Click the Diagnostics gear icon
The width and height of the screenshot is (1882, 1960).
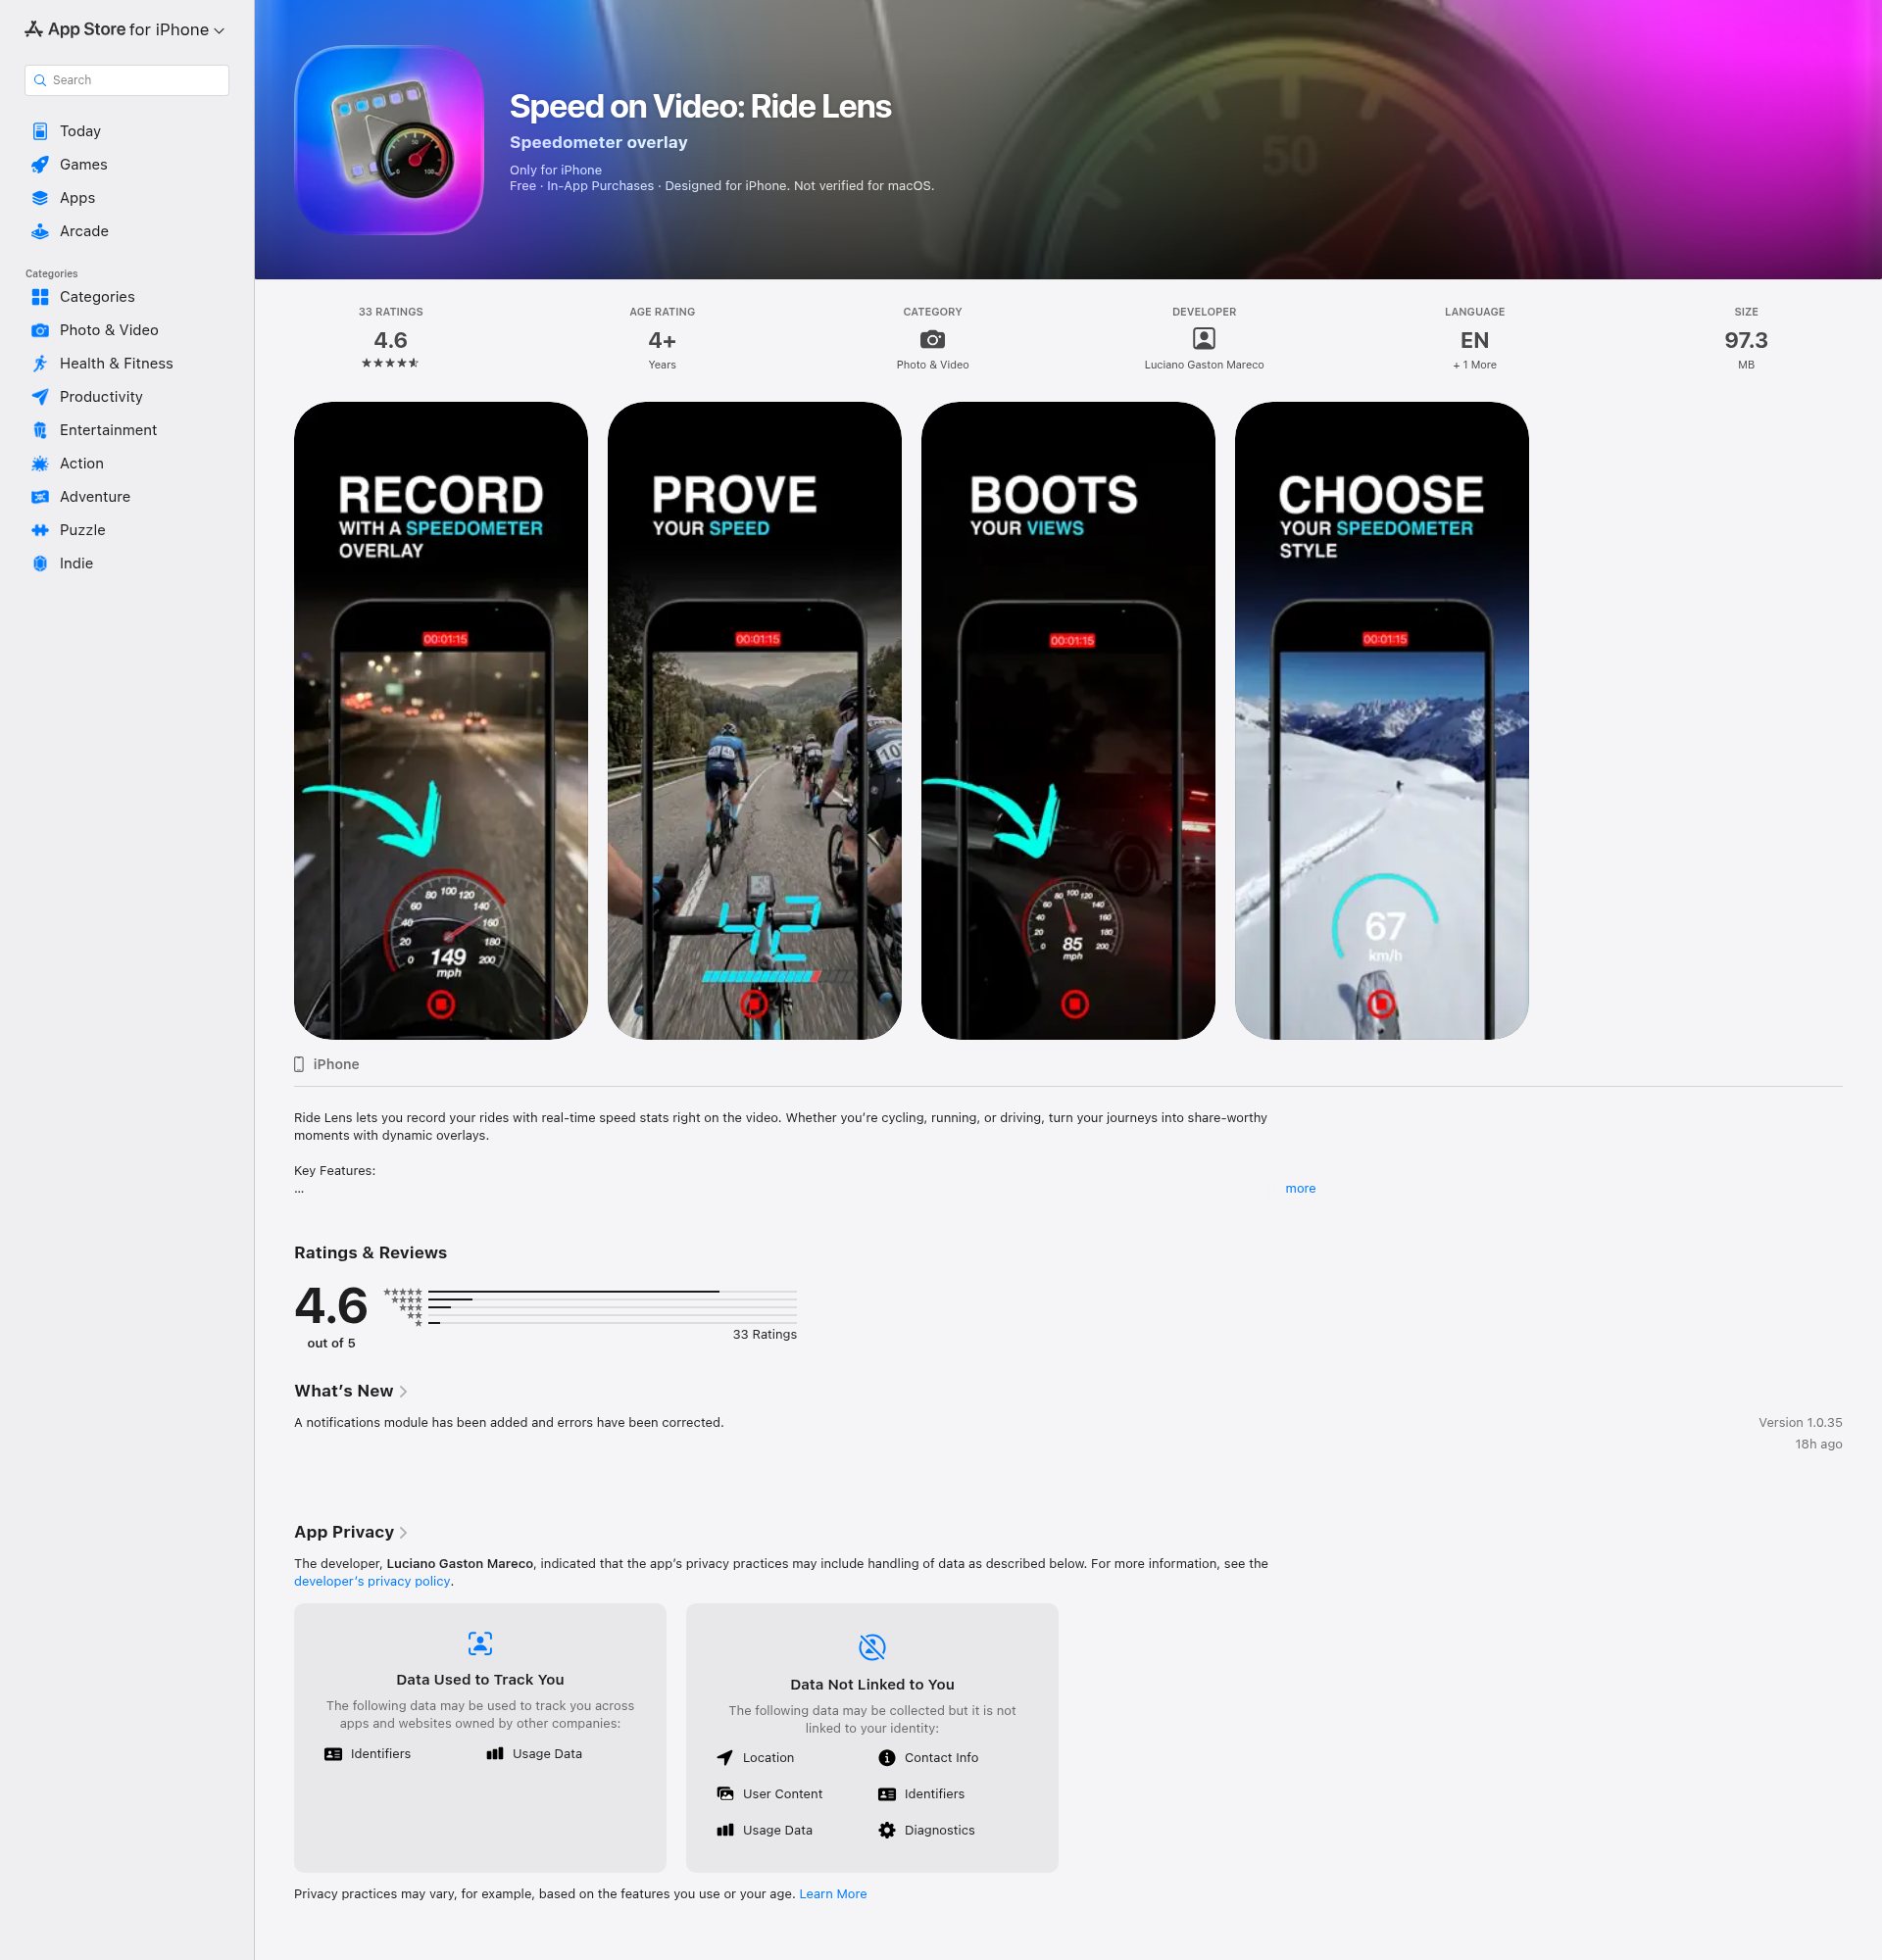point(887,1830)
